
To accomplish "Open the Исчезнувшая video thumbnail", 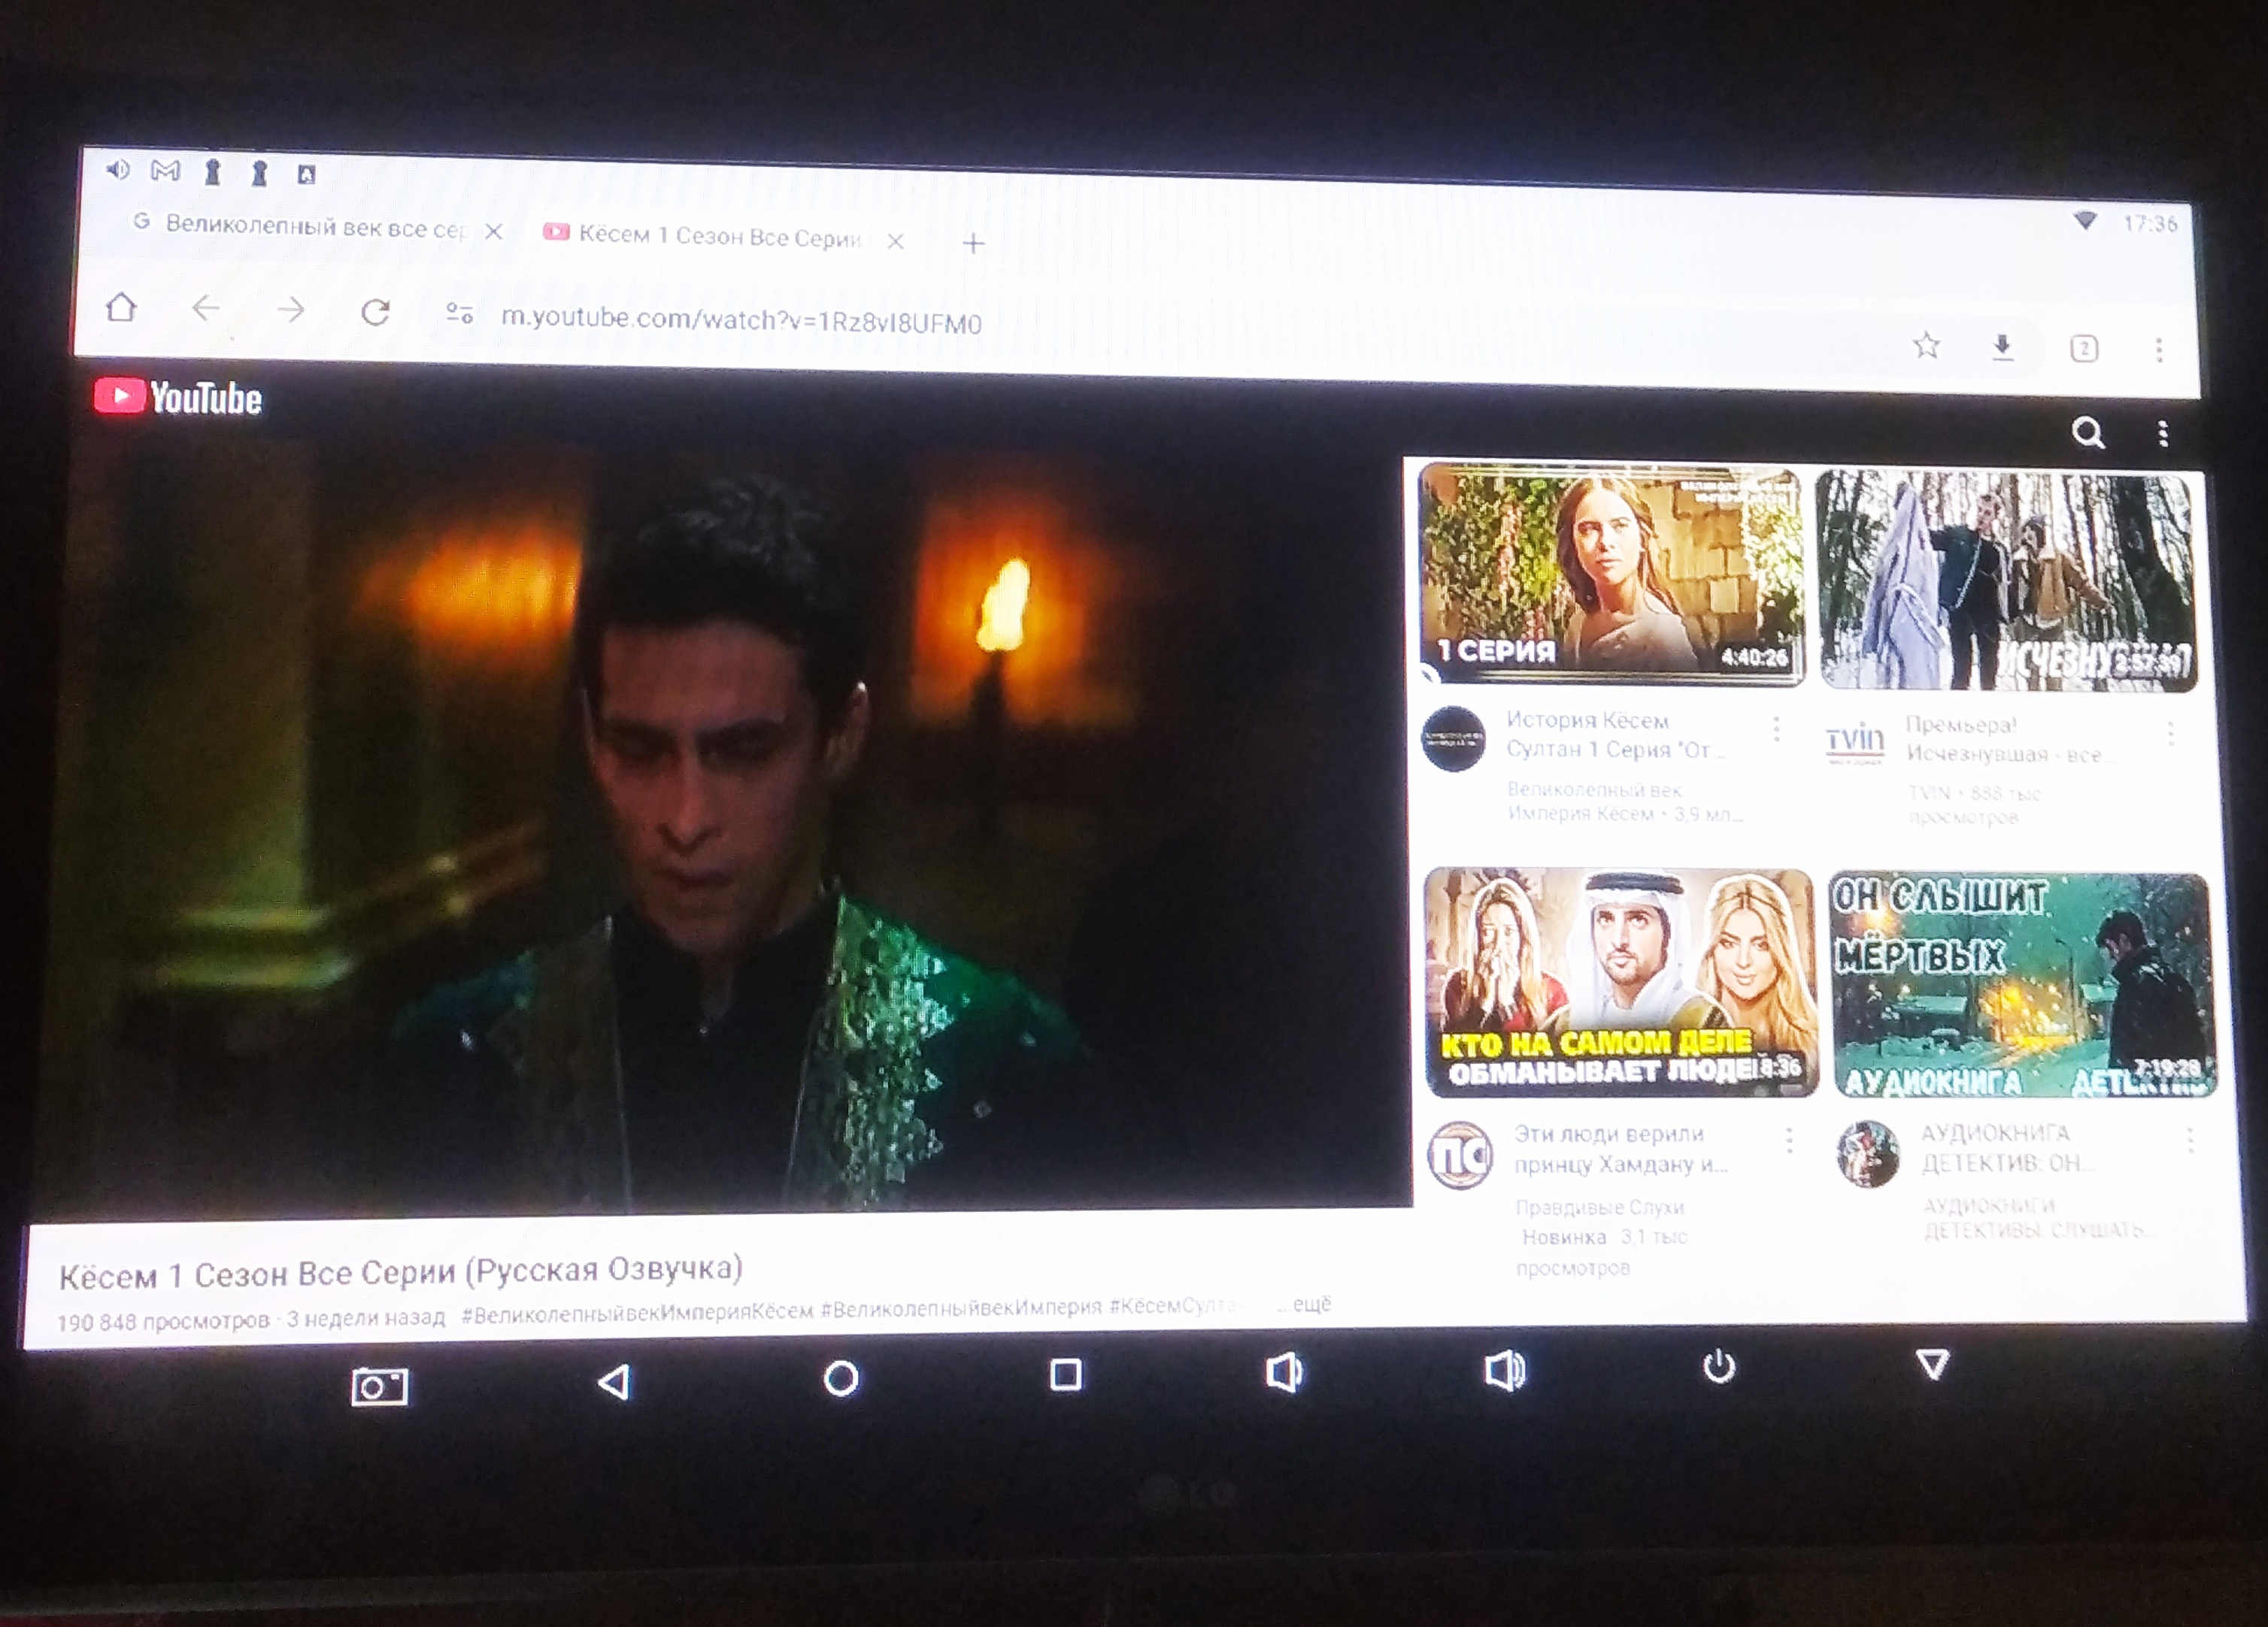I will (2005, 580).
